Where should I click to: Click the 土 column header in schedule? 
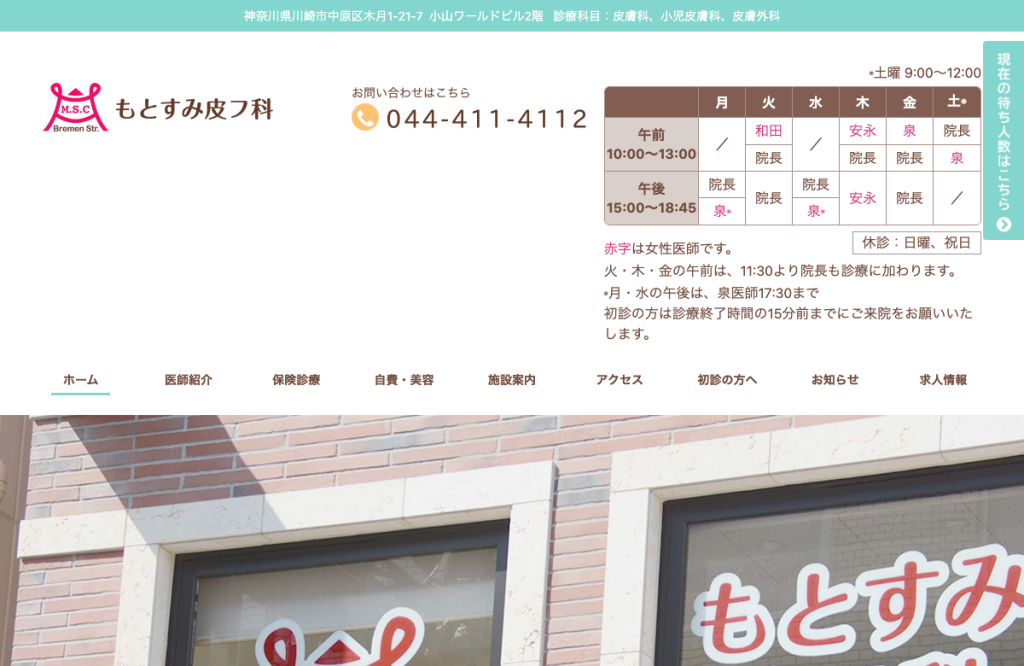pos(957,102)
